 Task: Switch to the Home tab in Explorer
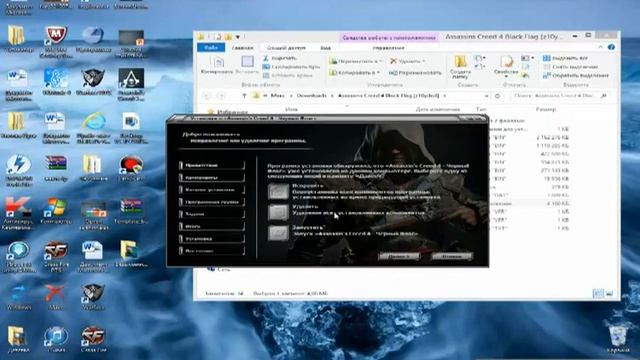point(242,48)
